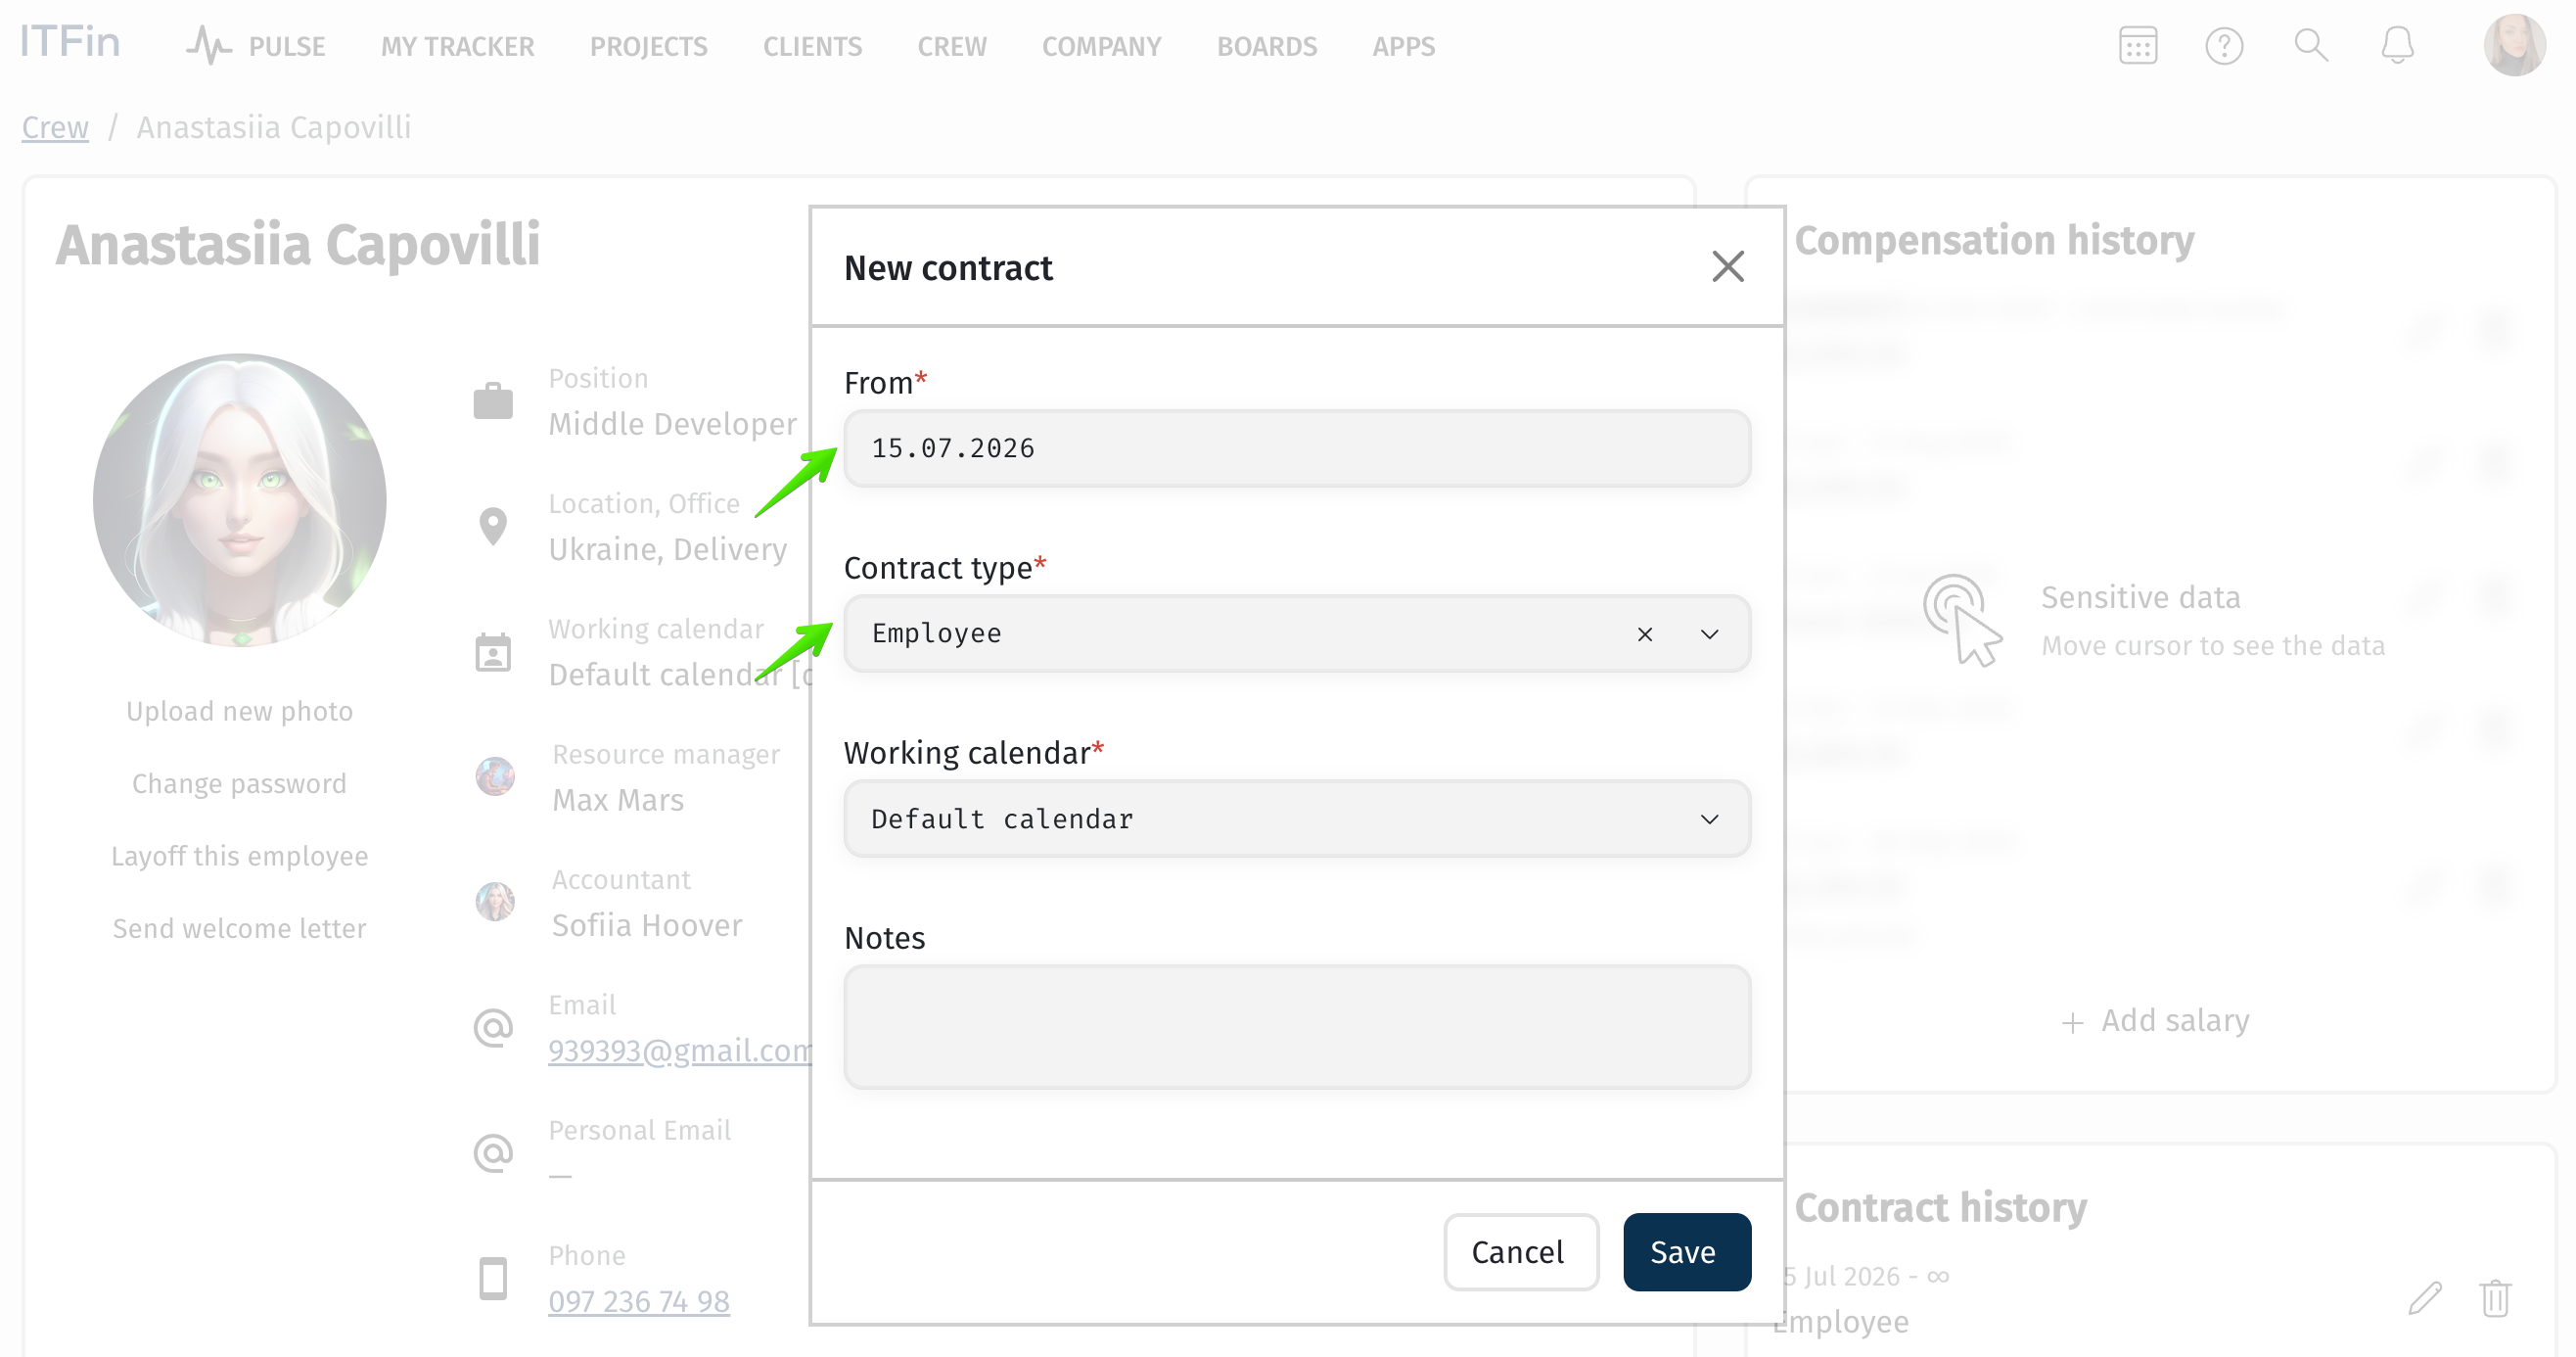Go to the Projects menu
This screenshot has width=2576, height=1357.
pos(648,46)
